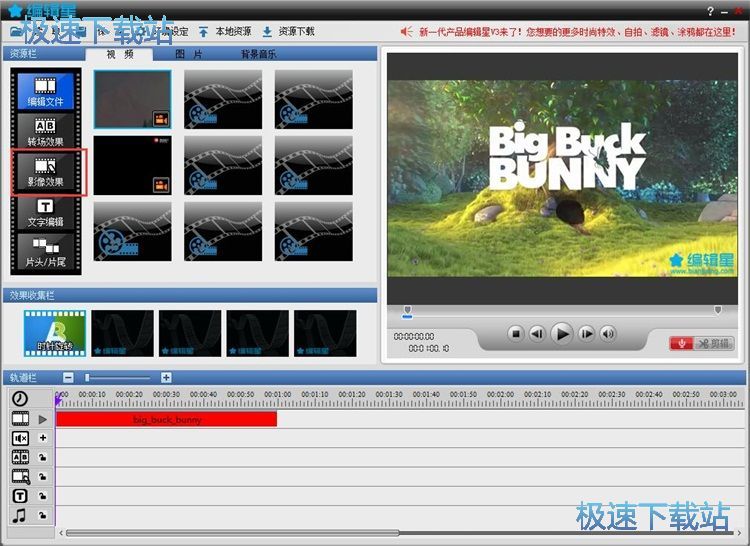Click the video track play arrow
The width and height of the screenshot is (750, 546).
43,419
